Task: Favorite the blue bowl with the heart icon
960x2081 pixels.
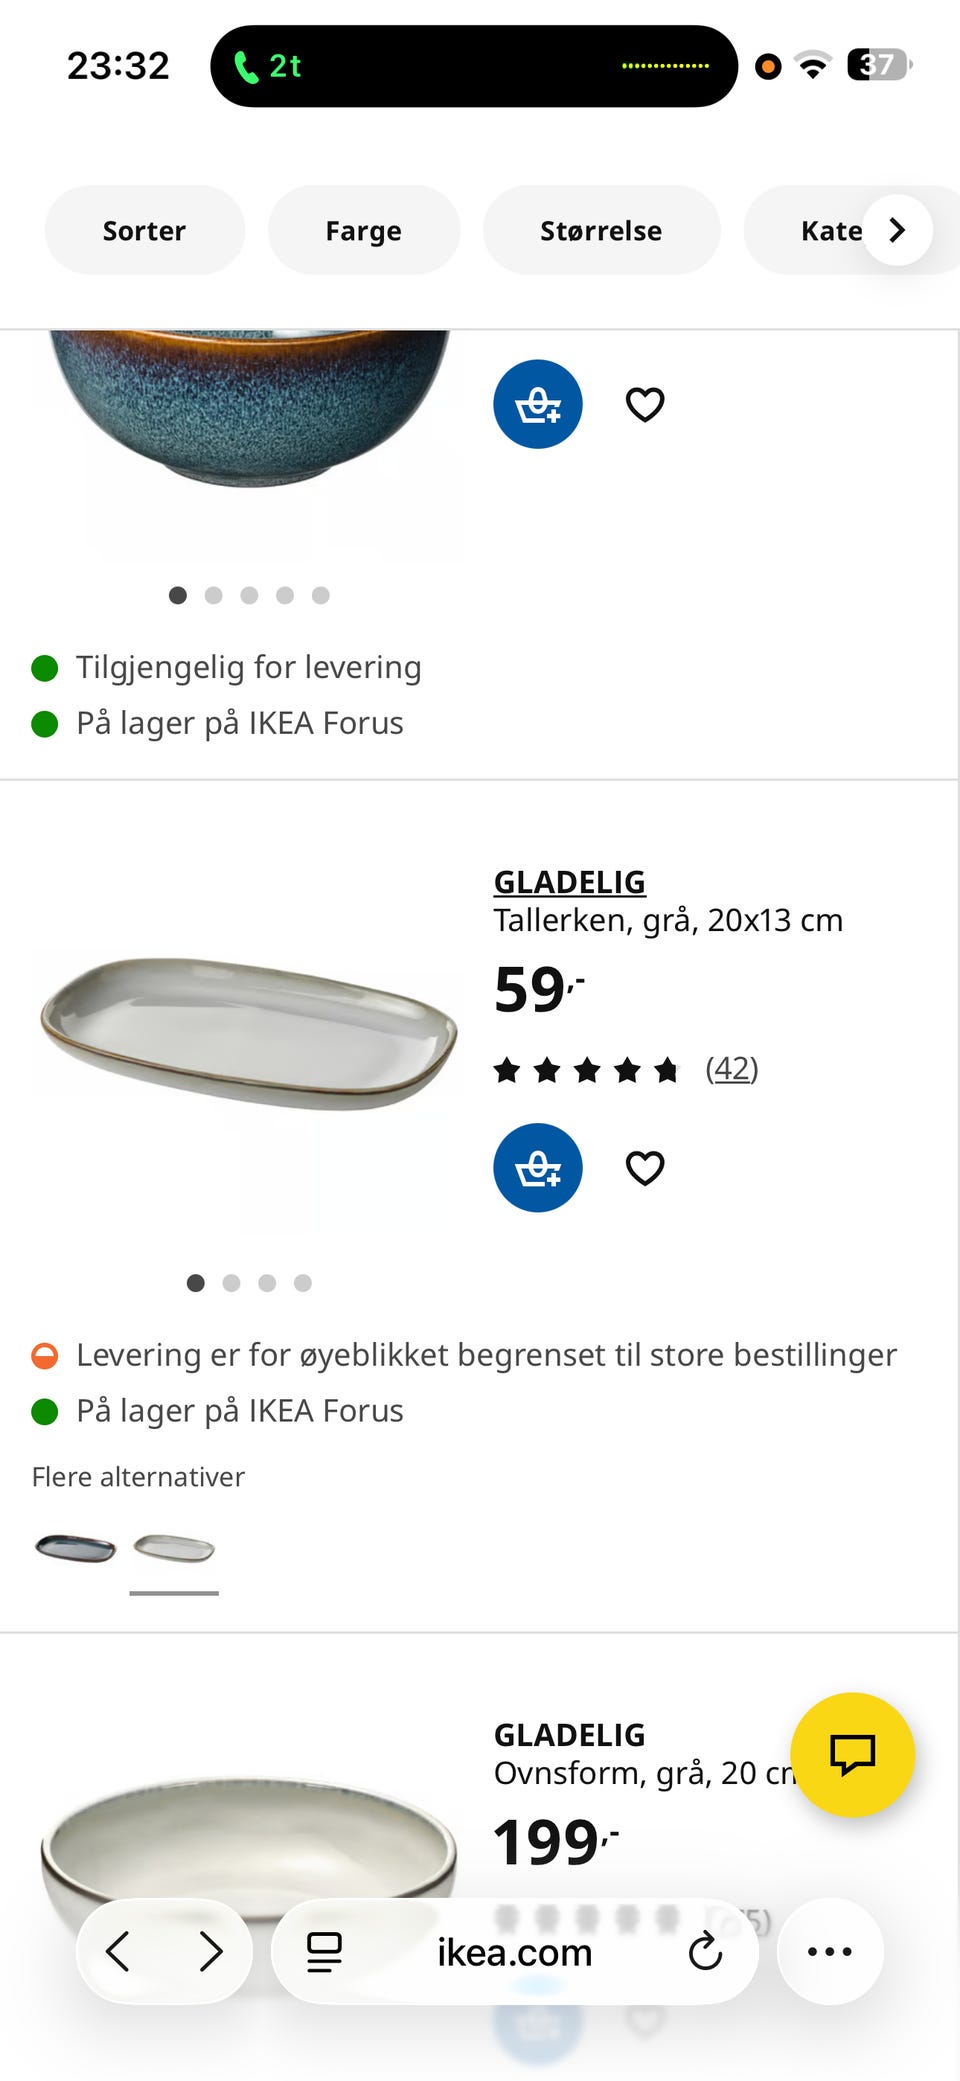Action: point(644,404)
